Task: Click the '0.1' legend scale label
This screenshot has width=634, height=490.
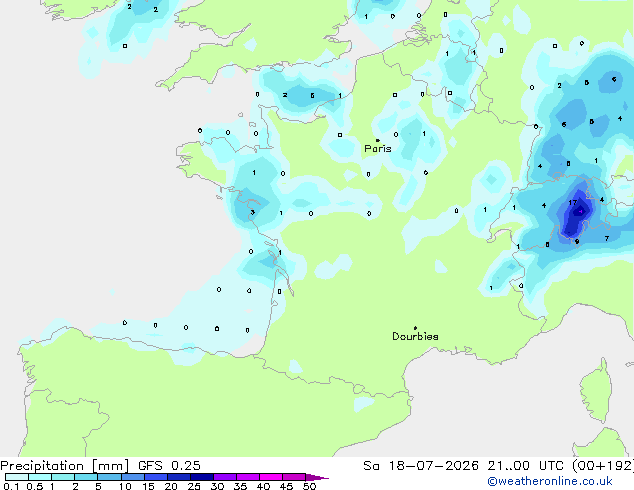Action: click(11, 486)
